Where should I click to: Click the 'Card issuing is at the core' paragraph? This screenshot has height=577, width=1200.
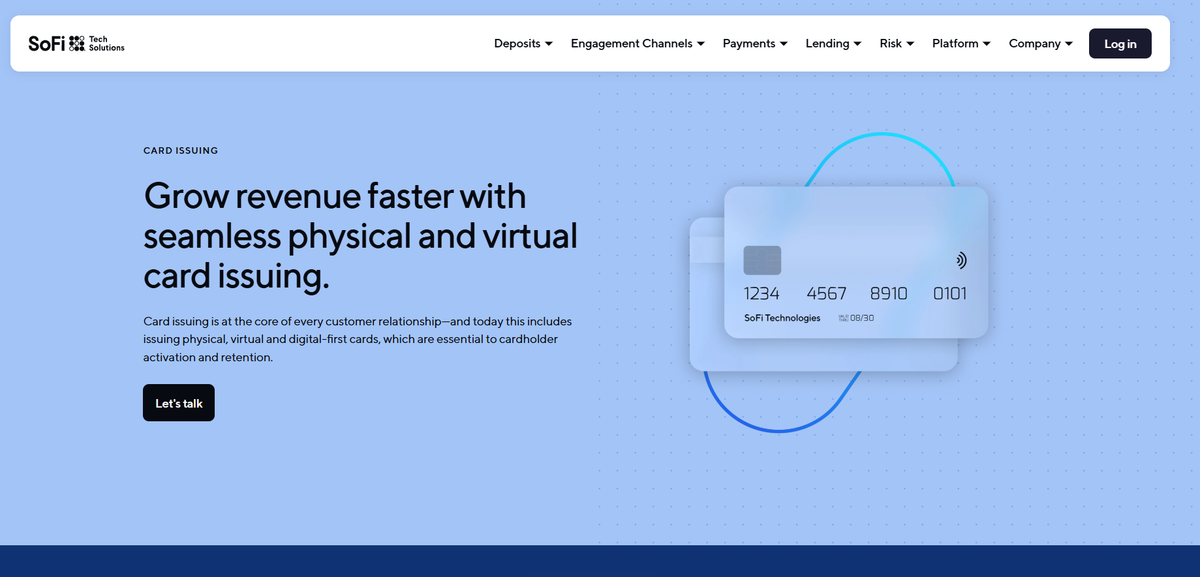pos(358,340)
